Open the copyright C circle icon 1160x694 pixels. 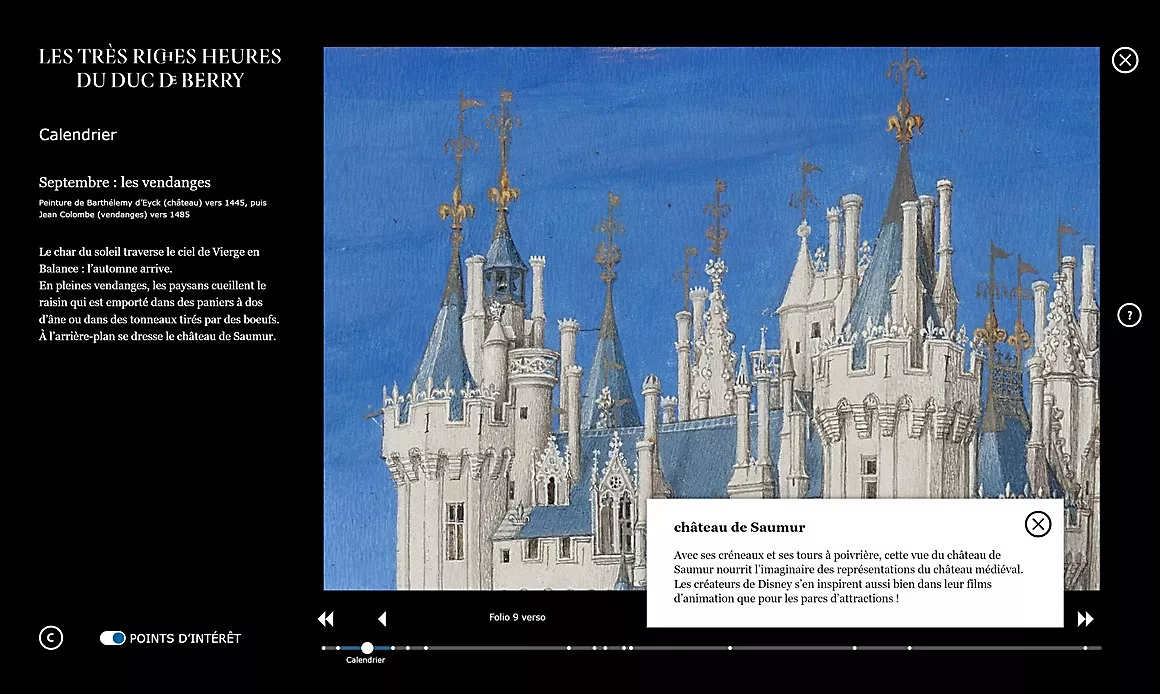[51, 638]
